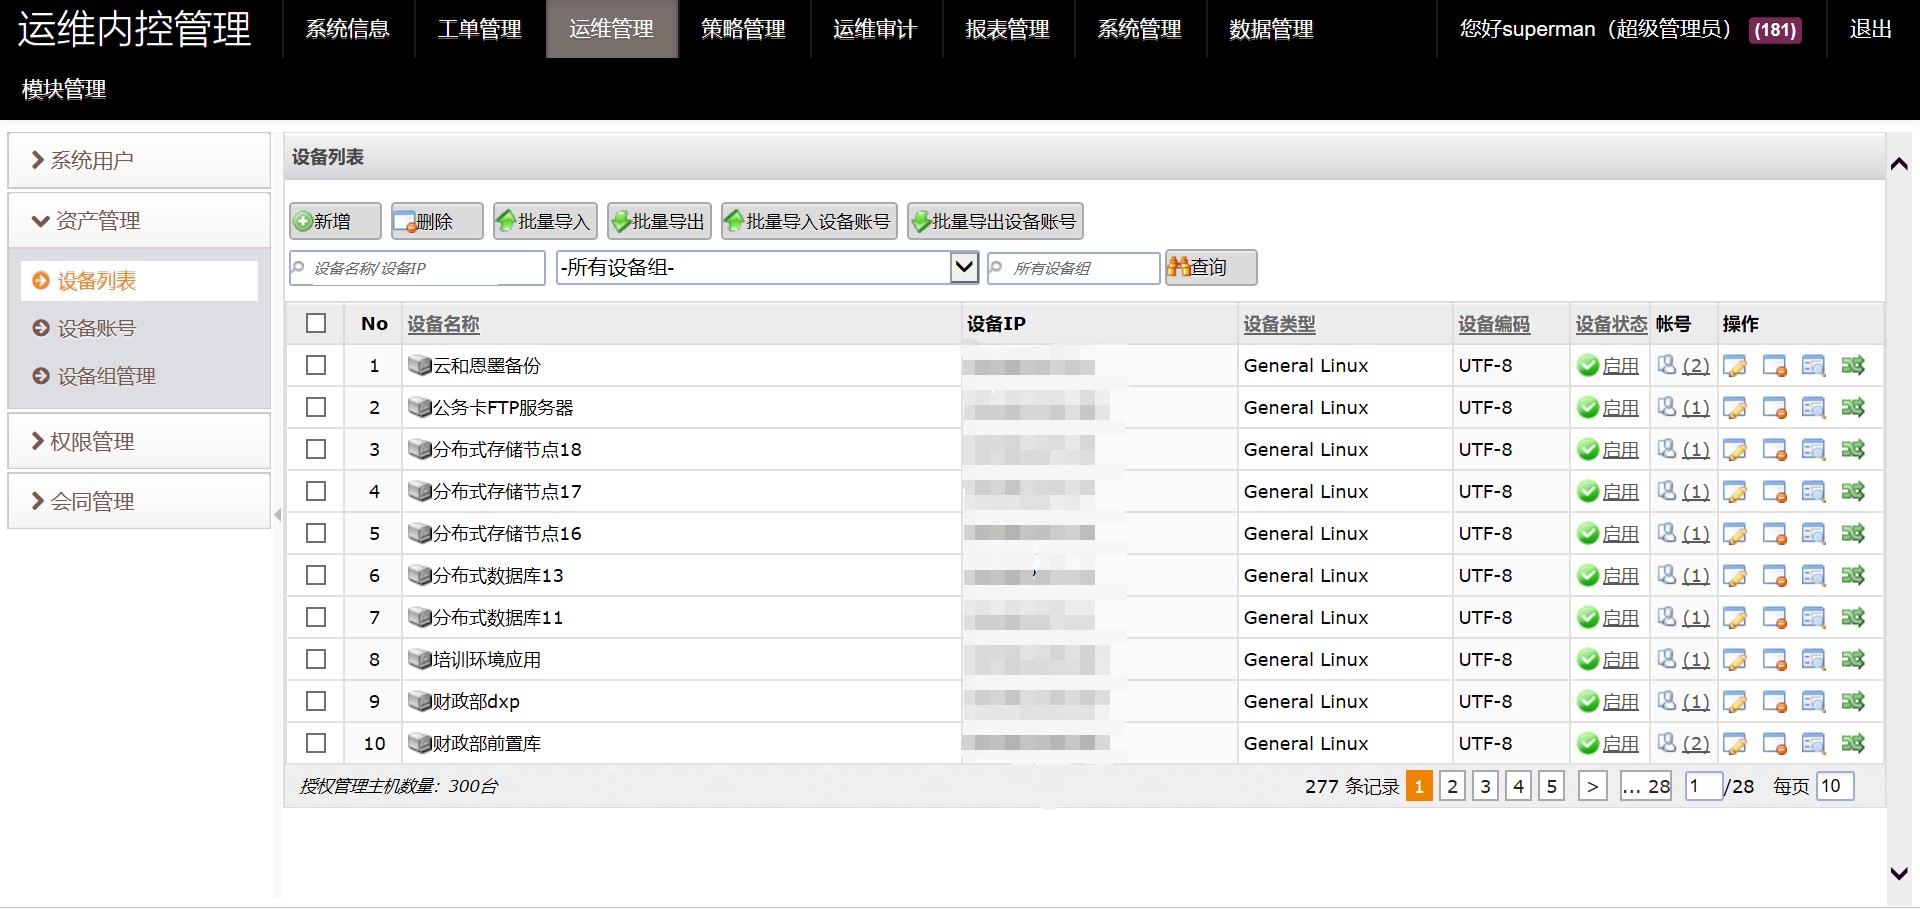Viewport: 1920px width, 909px height.
Task: Click the 查询 search button
Action: pyautogui.click(x=1210, y=267)
